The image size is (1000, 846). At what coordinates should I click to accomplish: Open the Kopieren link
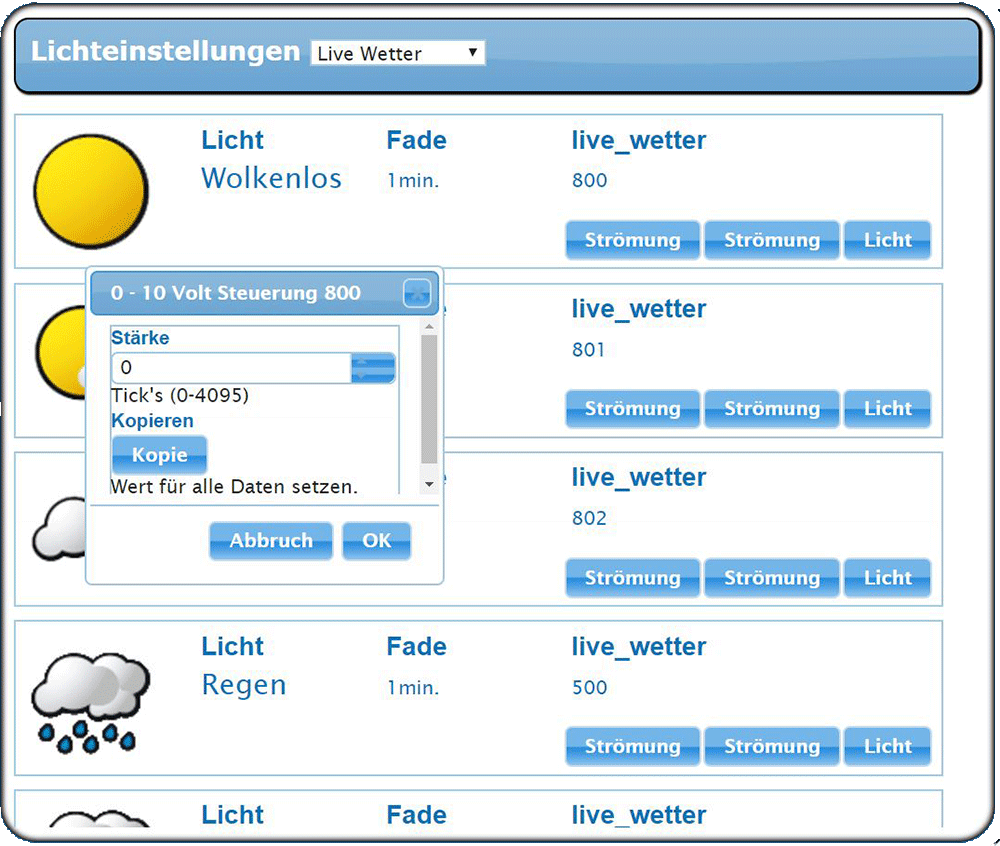[152, 421]
